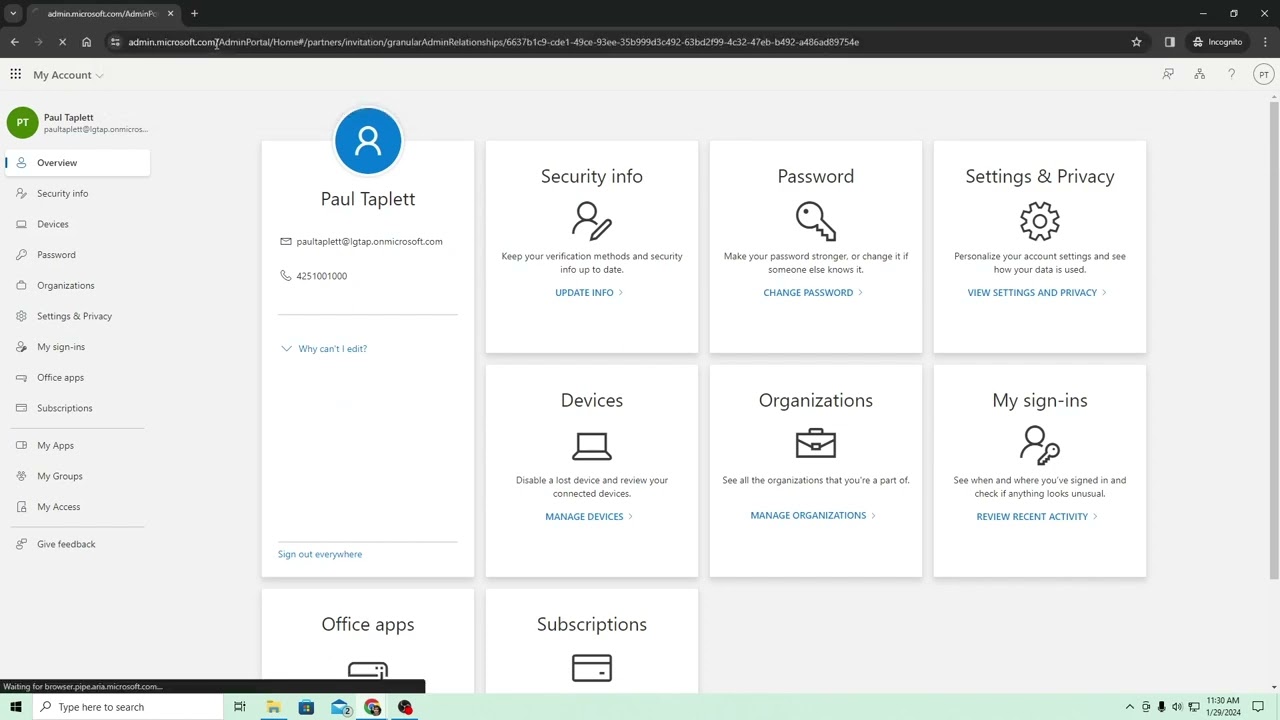Image resolution: width=1280 pixels, height=720 pixels.
Task: Open Chrome side panel icon
Action: click(x=1169, y=42)
